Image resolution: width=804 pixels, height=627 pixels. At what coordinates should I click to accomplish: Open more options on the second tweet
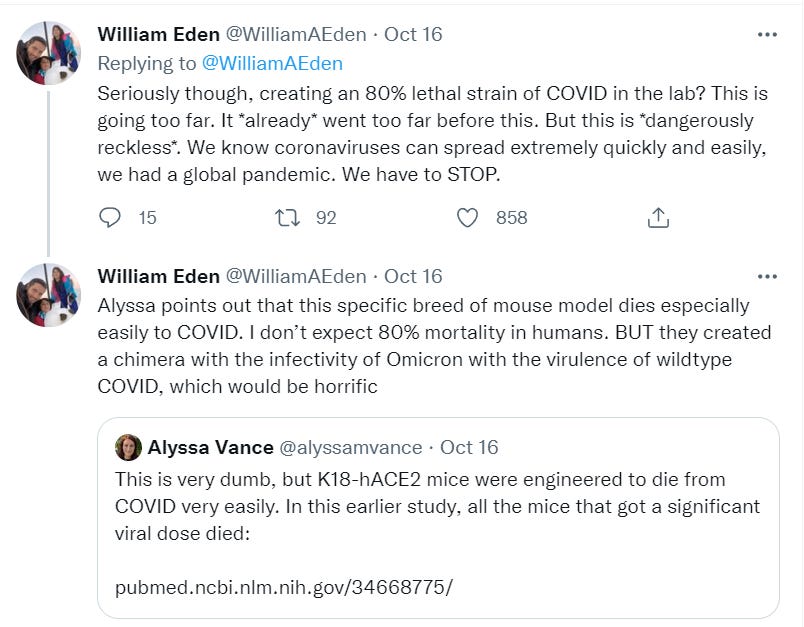point(767,277)
